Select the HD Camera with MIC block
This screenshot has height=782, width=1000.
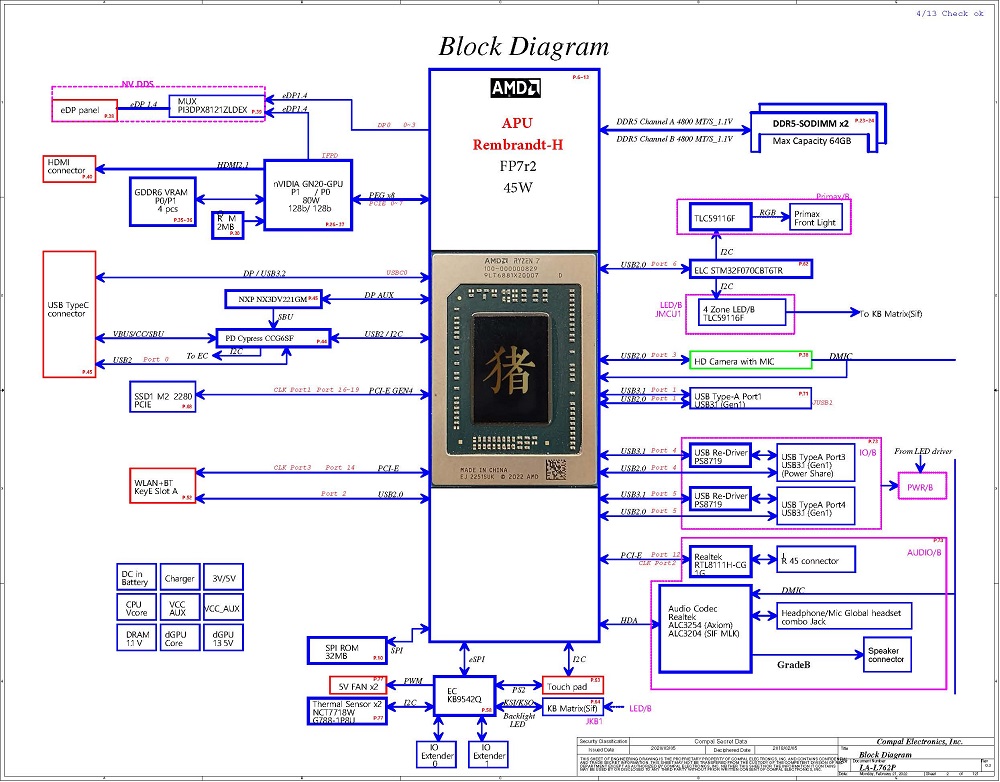[751, 360]
